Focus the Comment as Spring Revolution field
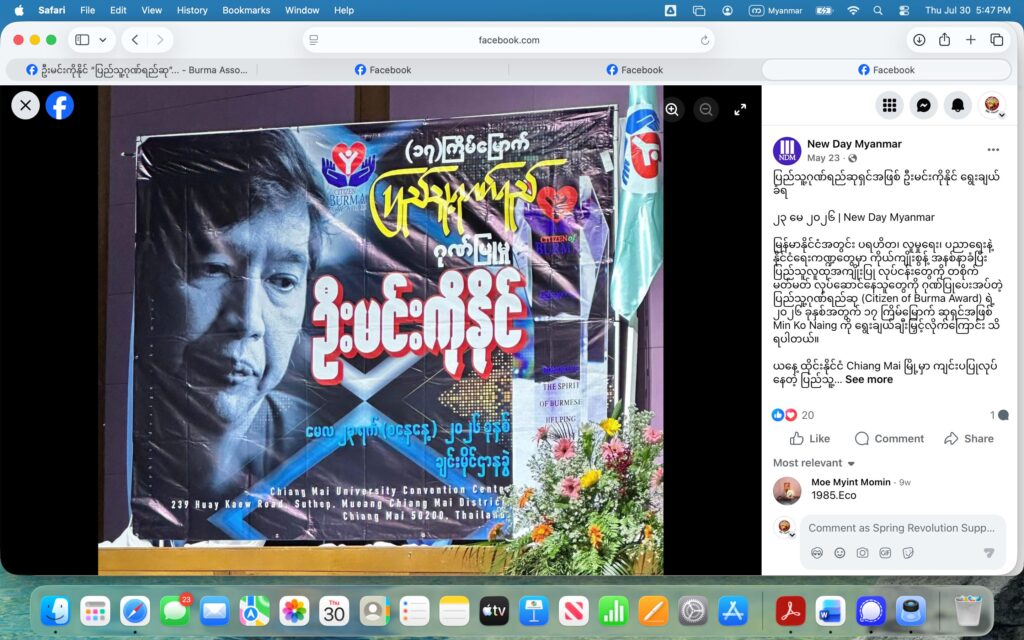The image size is (1024, 640). 902,528
